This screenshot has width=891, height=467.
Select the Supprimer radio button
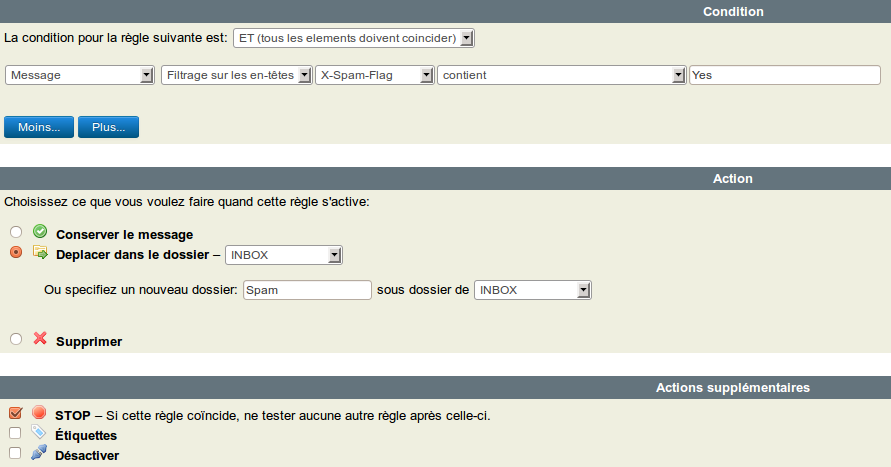coord(16,340)
